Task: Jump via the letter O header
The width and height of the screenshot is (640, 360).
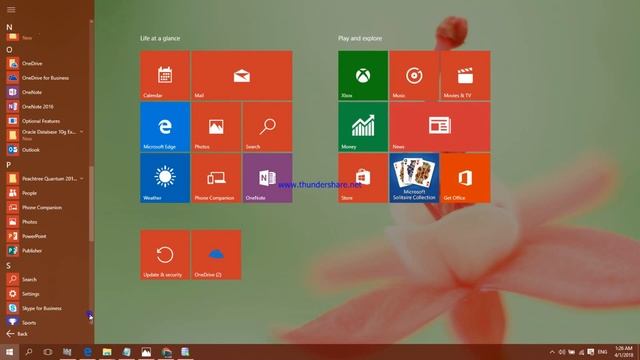Action: [x=9, y=50]
